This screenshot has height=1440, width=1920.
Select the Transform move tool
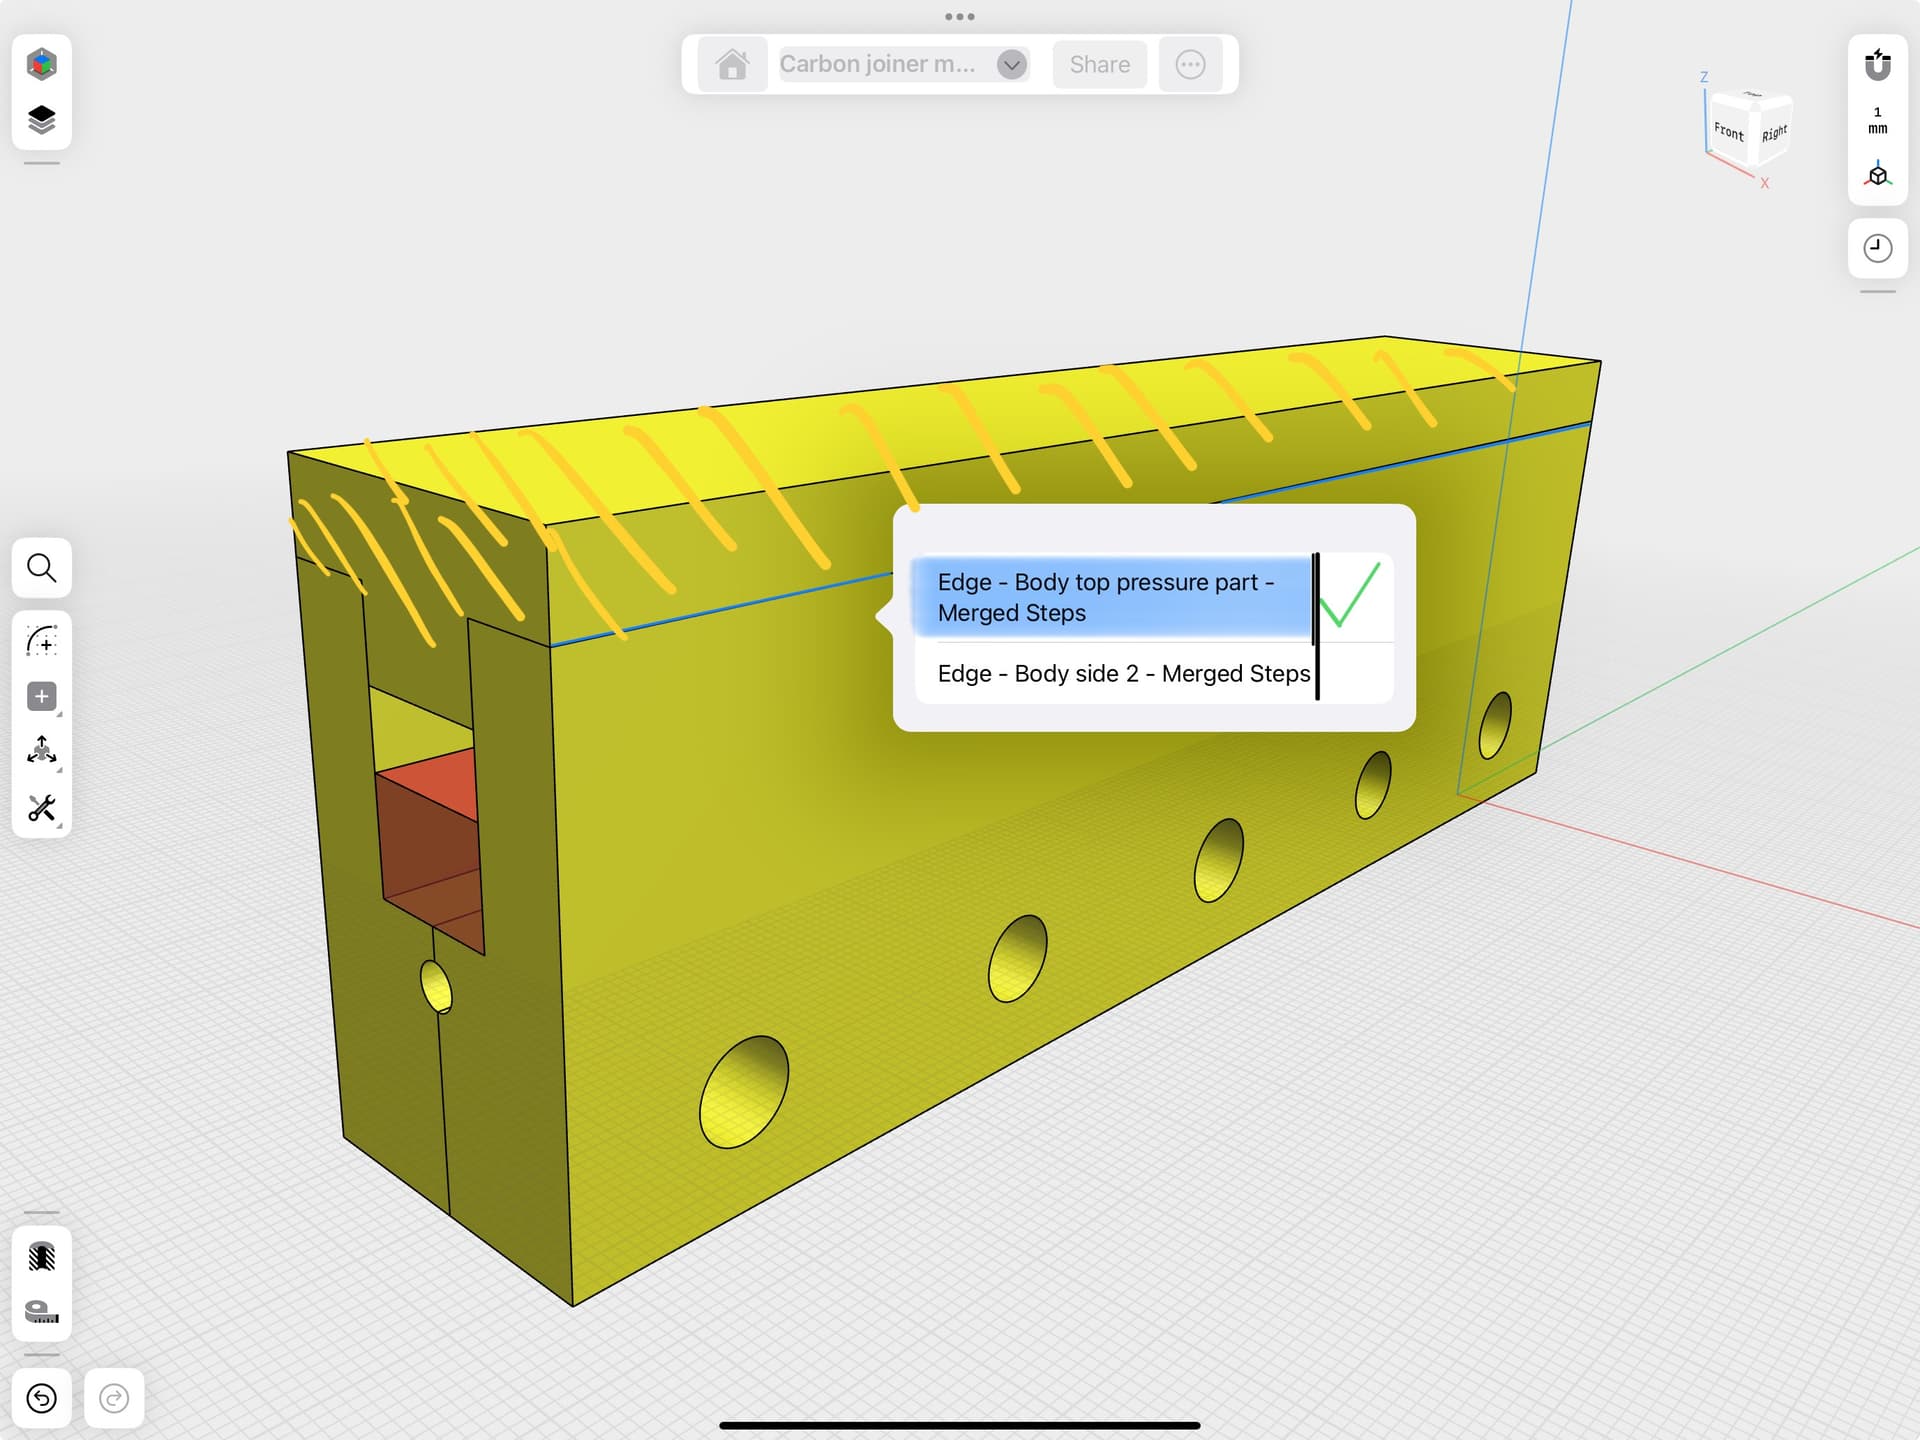pyautogui.click(x=41, y=751)
